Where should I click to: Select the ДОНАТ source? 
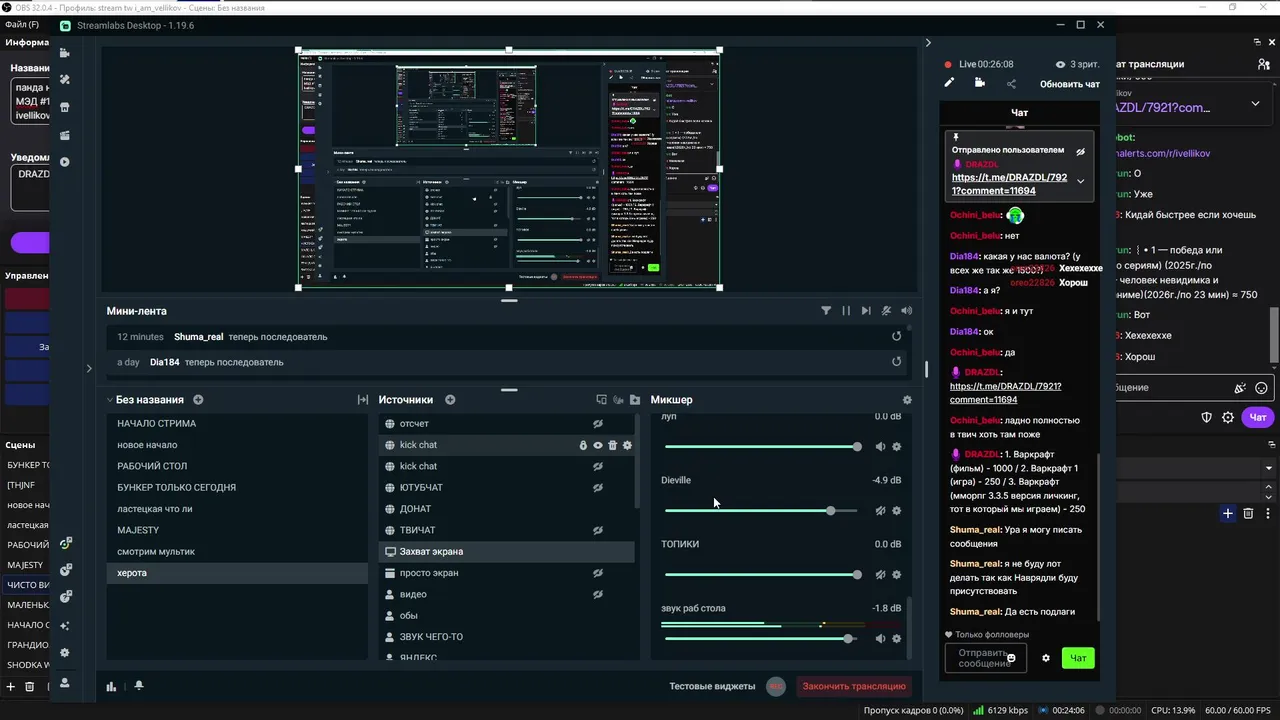[x=506, y=509]
